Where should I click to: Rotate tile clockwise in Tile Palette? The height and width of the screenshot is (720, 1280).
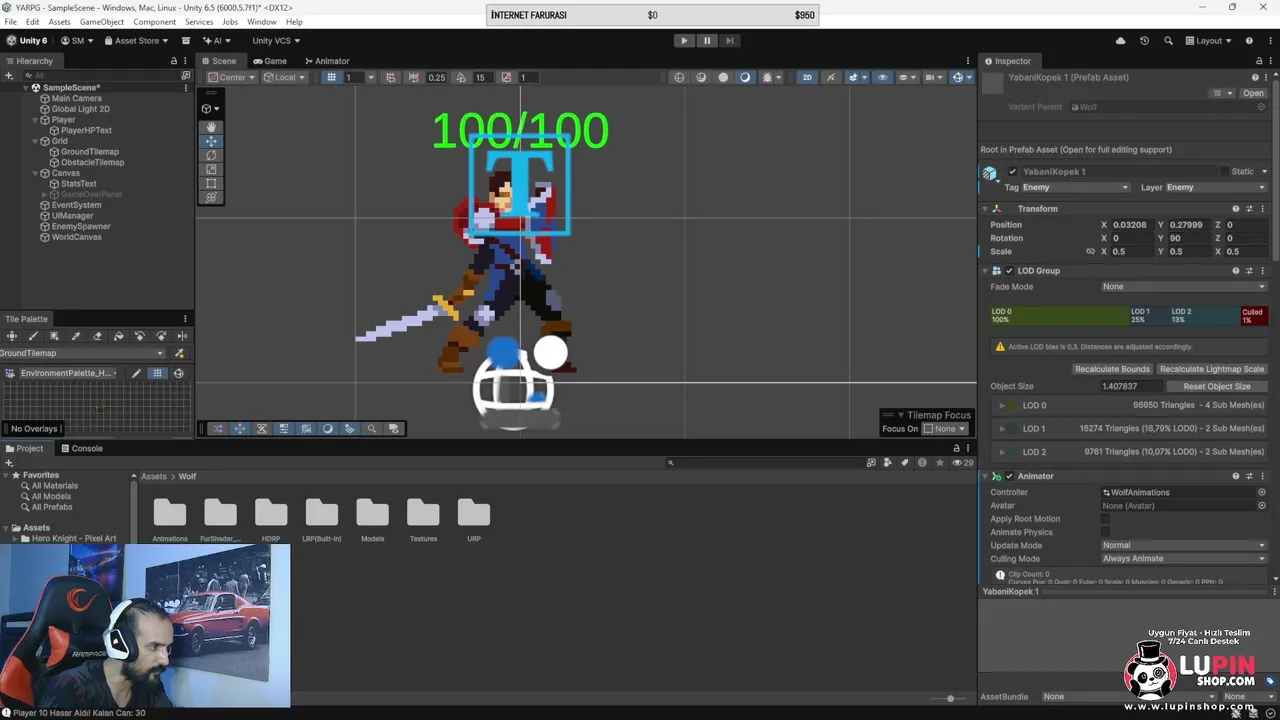pos(161,336)
